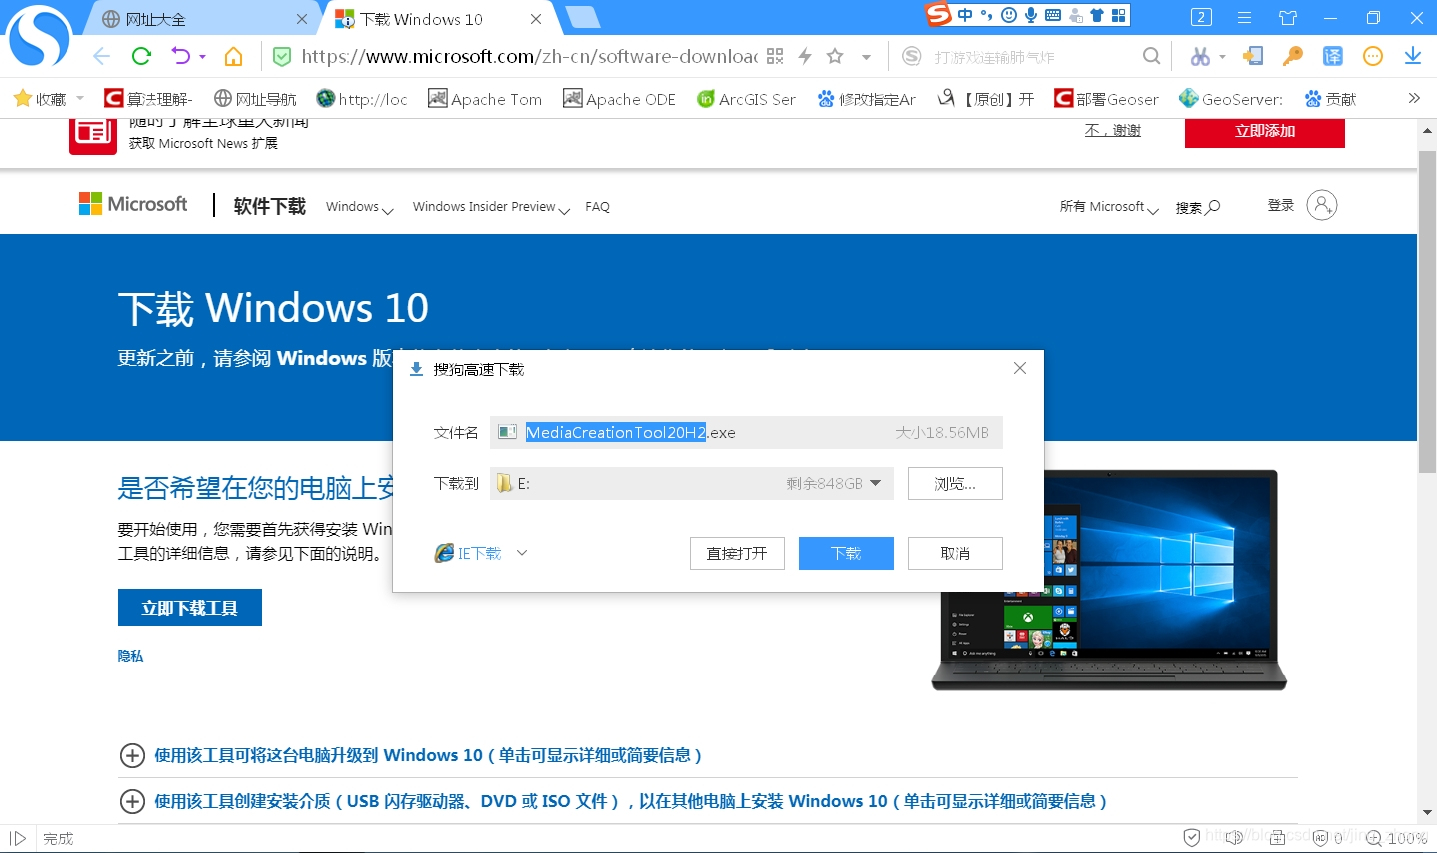
Task: Click the browser back arrow
Action: coord(101,56)
